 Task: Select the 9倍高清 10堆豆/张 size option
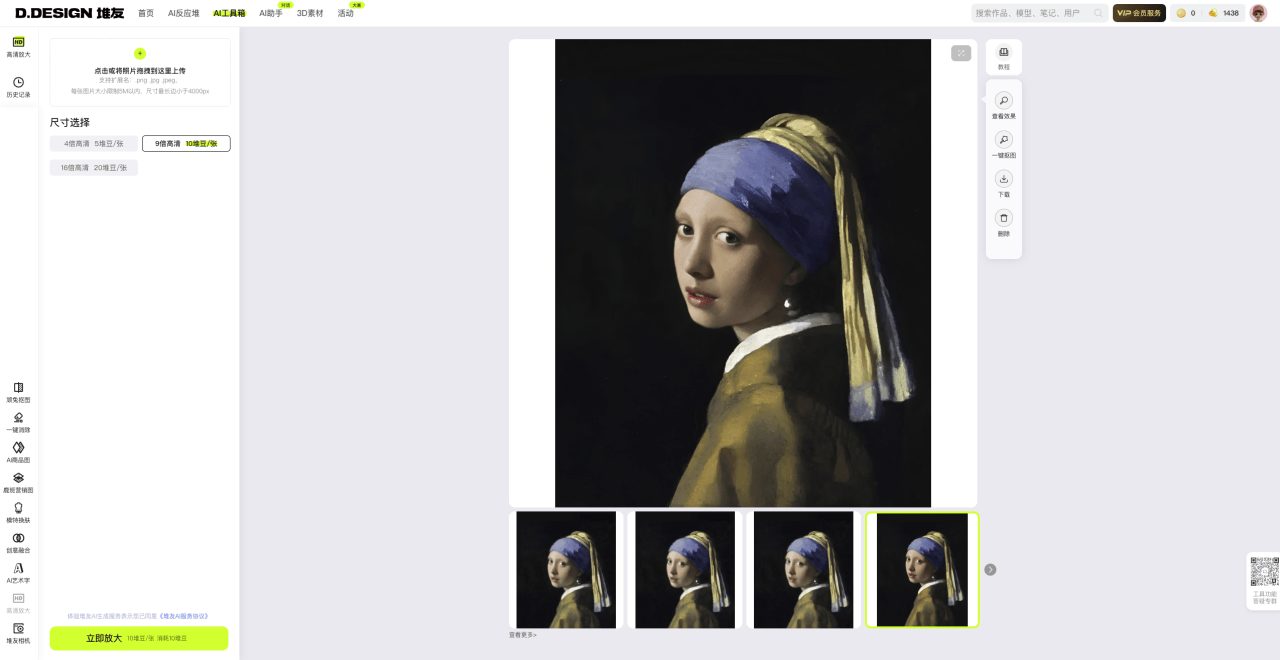tap(186, 144)
